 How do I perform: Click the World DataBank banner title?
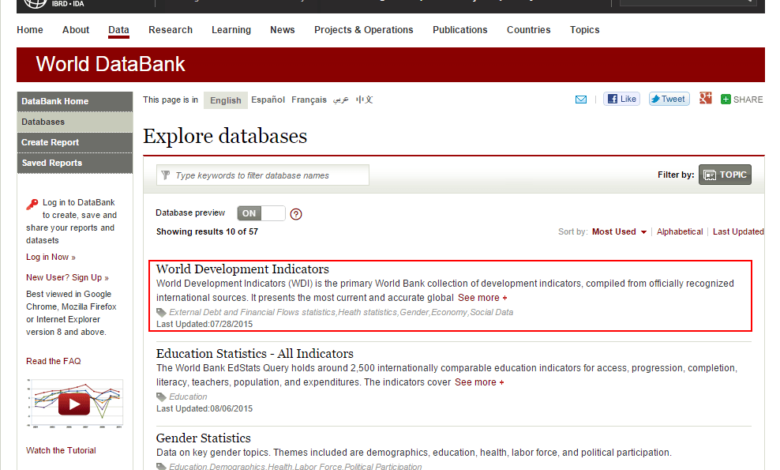110,64
